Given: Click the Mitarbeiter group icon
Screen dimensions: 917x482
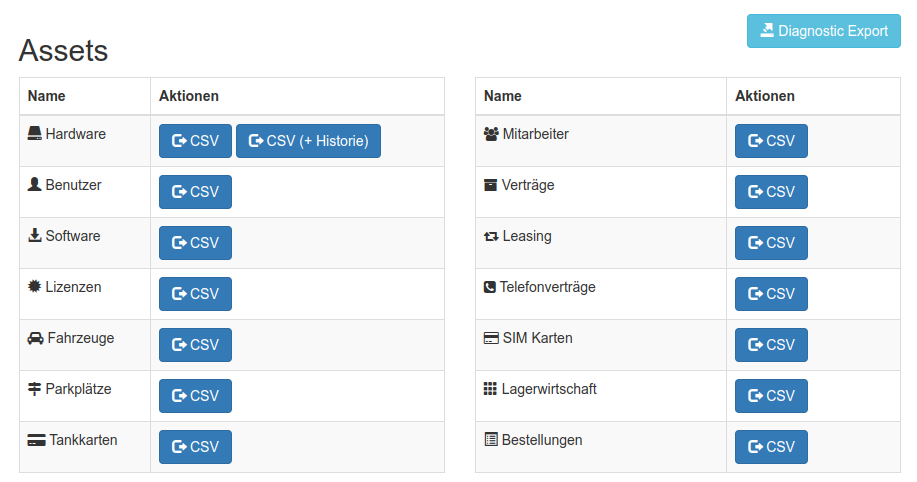Looking at the screenshot, I should click(491, 133).
